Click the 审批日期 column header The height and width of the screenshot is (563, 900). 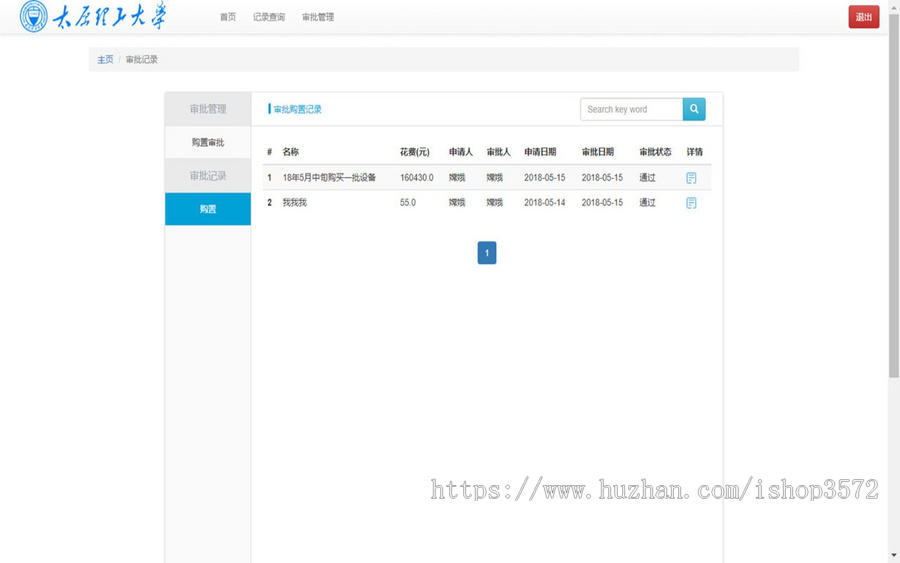[598, 152]
